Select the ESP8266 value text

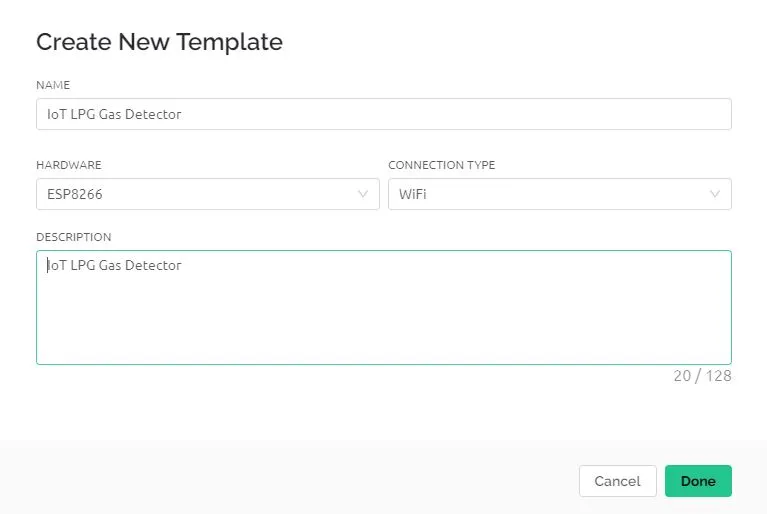click(x=75, y=194)
